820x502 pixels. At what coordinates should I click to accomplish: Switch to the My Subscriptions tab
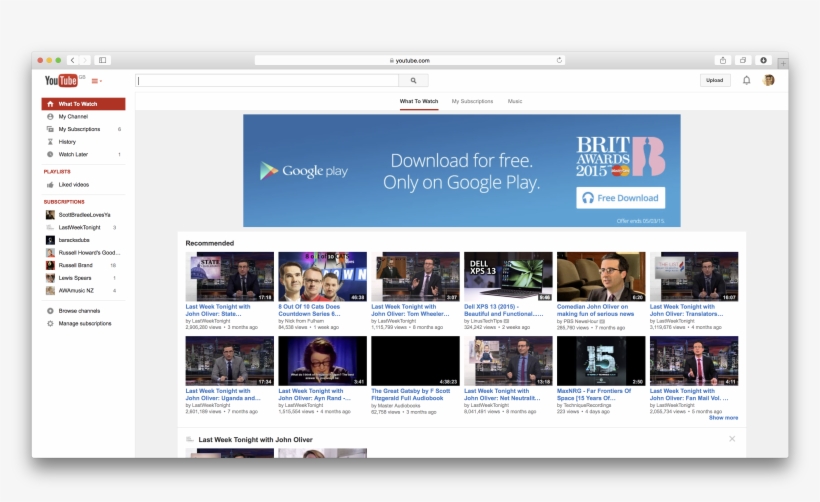pyautogui.click(x=472, y=101)
